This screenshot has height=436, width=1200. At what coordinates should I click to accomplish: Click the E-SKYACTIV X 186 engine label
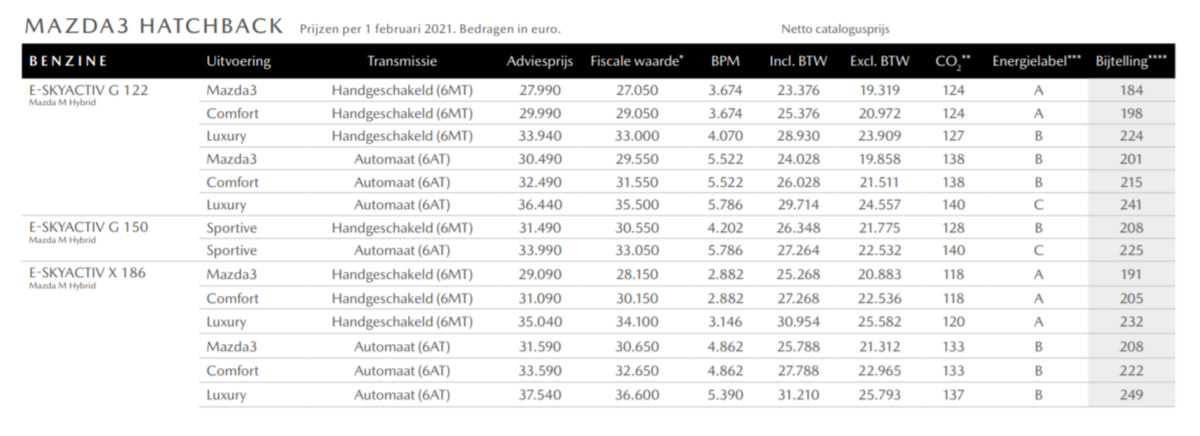pyautogui.click(x=88, y=273)
